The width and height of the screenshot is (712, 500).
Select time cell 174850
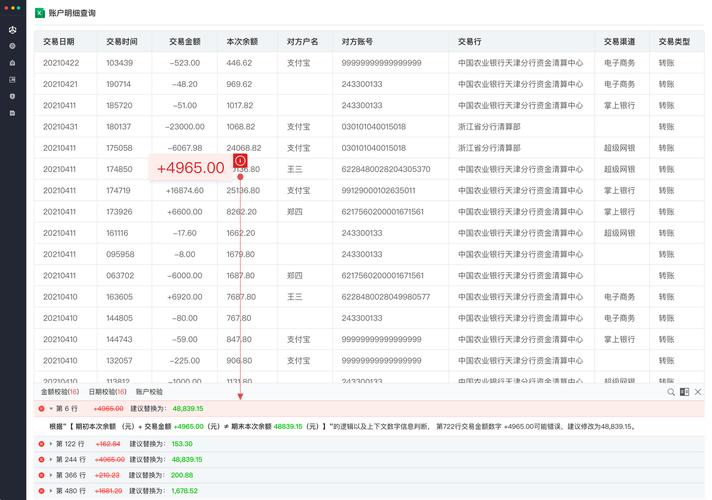point(119,169)
